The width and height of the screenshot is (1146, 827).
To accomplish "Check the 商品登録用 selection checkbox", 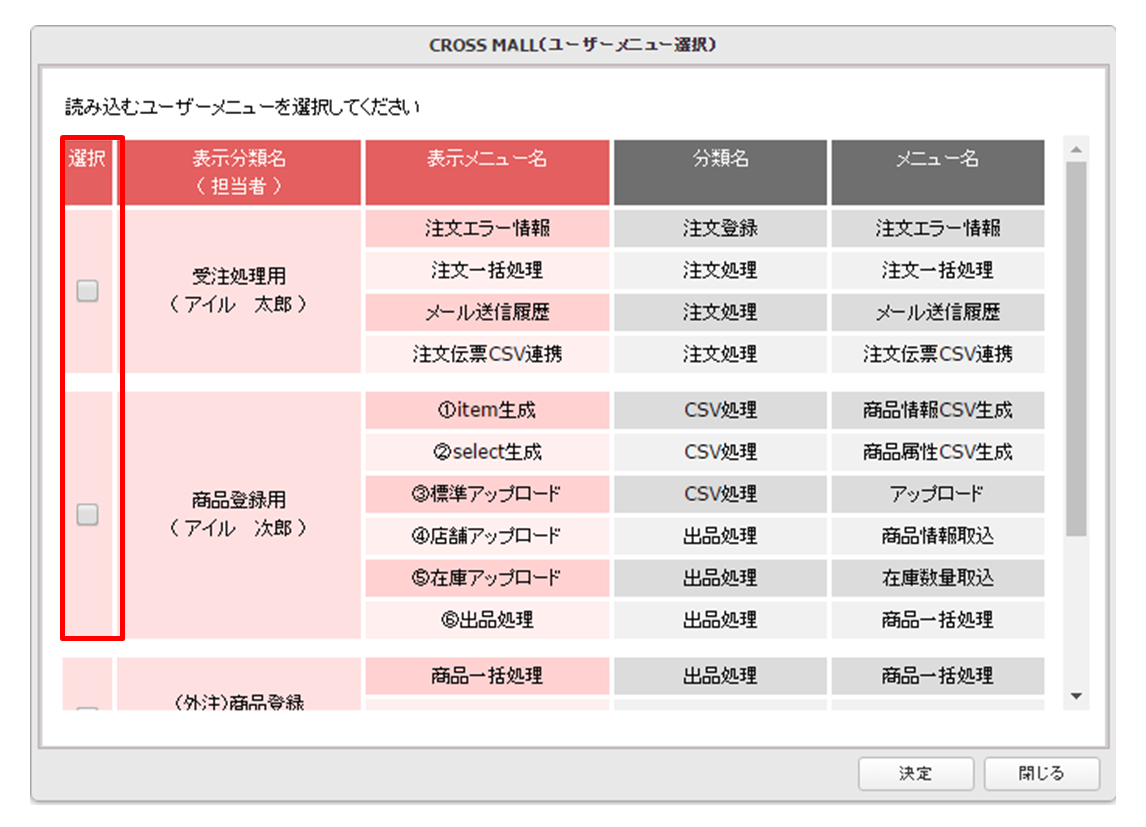I will coord(88,514).
